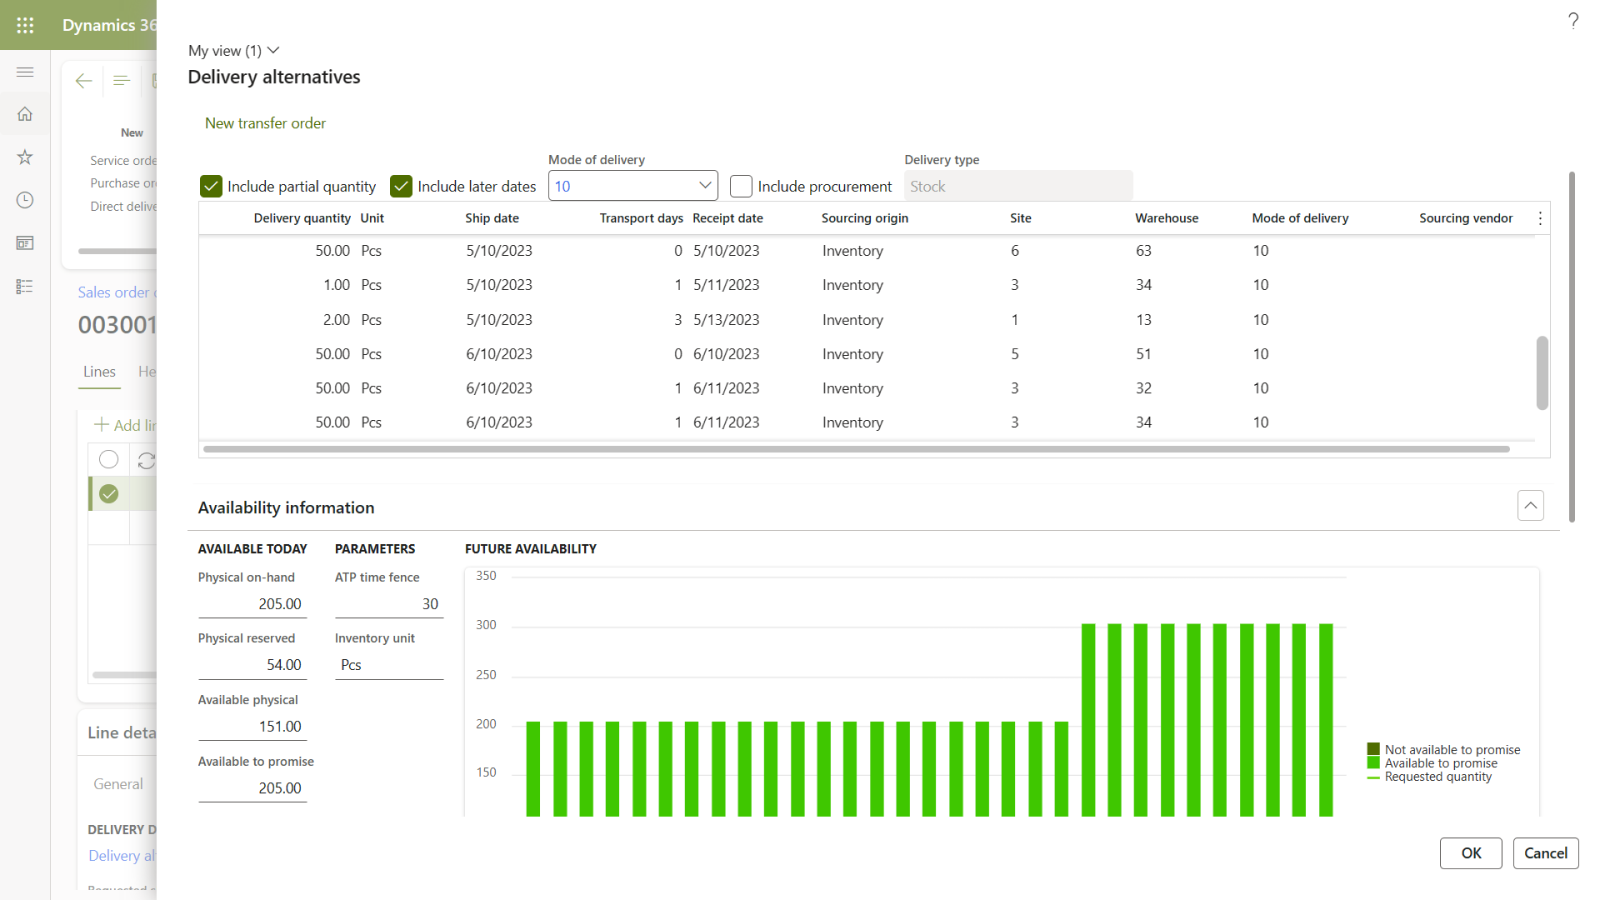
Task: Click the back arrow icon
Action: 84,81
